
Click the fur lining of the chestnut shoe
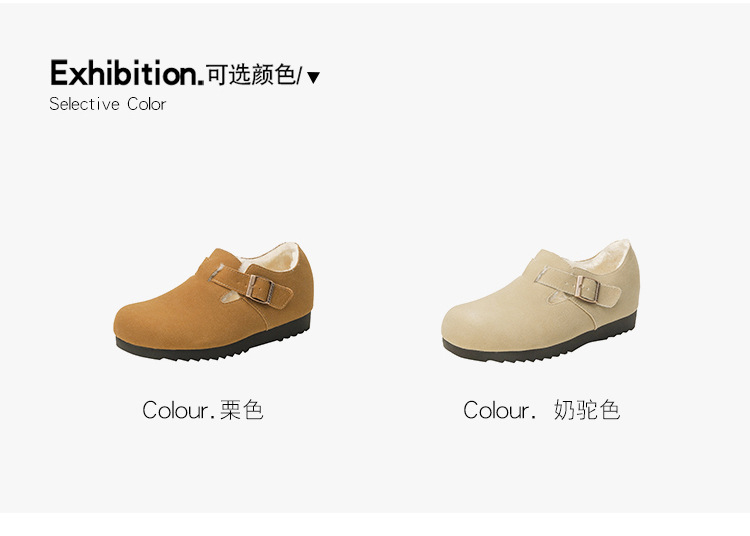[x=270, y=259]
